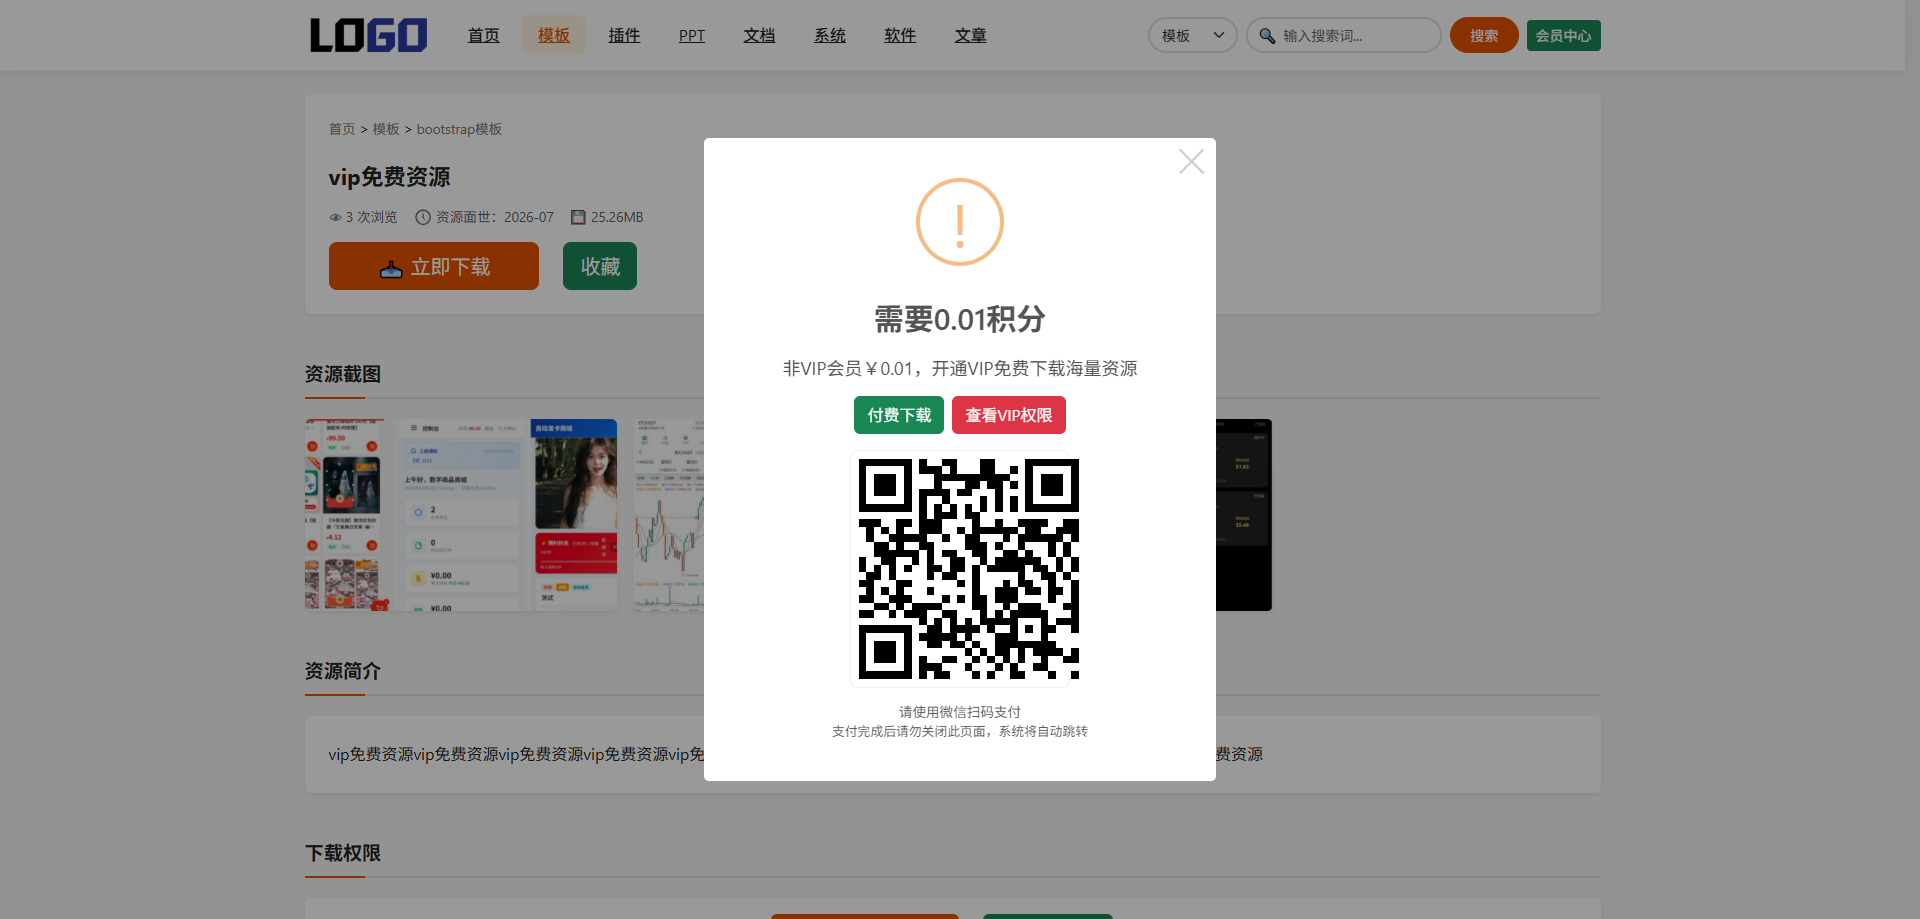The image size is (1920, 919).
Task: Click the WeChat payment QR code
Action: [x=969, y=569]
